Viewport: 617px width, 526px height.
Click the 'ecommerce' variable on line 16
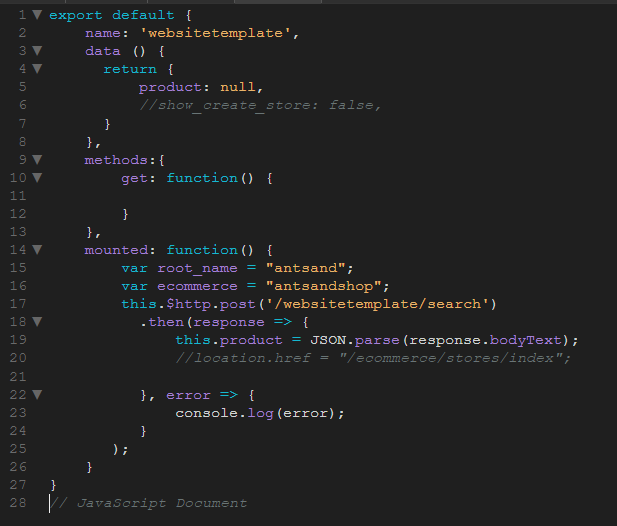197,286
